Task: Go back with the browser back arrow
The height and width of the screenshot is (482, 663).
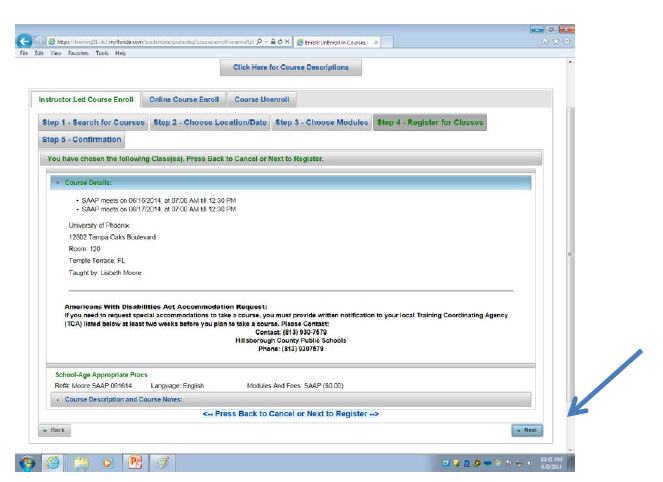Action: [24, 41]
